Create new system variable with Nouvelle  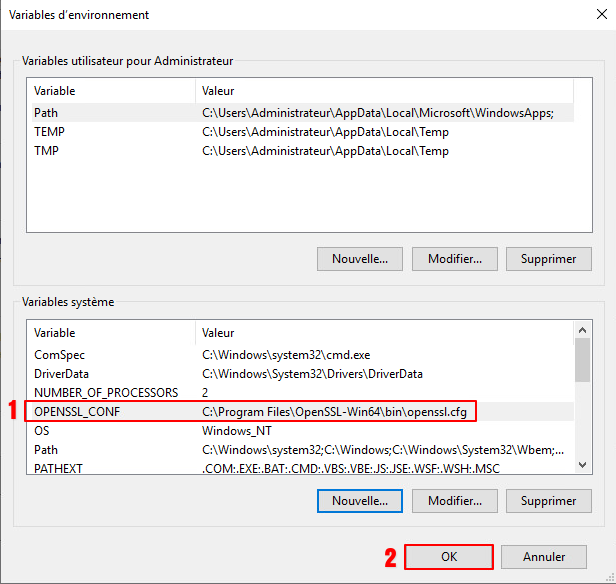[360, 499]
